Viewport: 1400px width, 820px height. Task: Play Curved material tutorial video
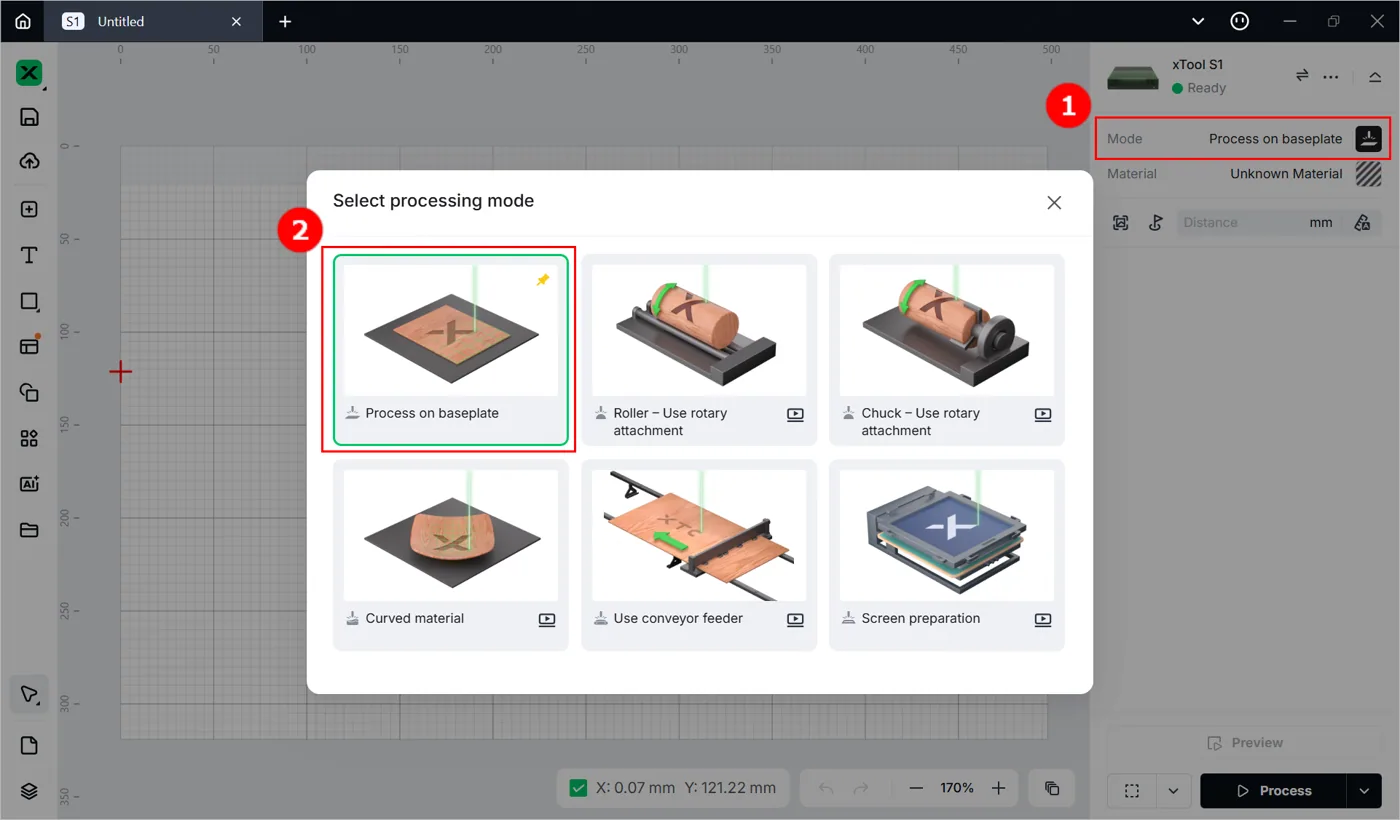(547, 619)
